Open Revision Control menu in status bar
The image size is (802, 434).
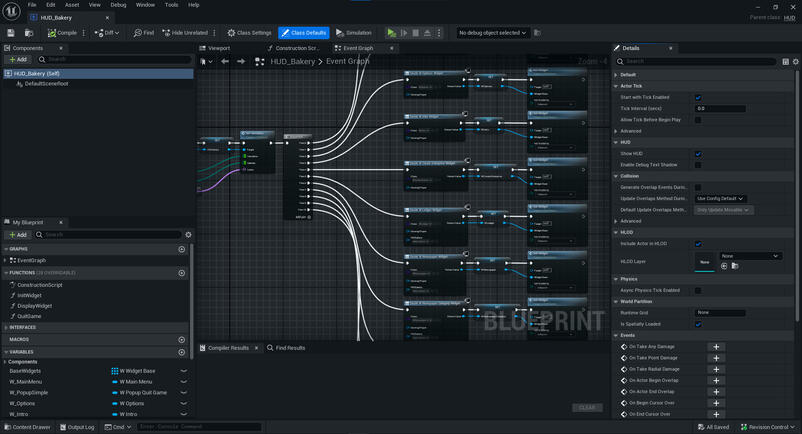click(767, 427)
